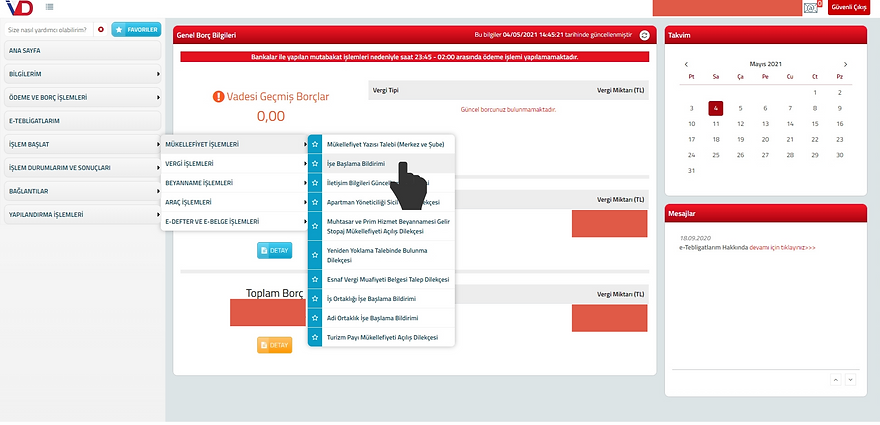This screenshot has height=425, width=880.
Task: Click the FAVORİLER button
Action: [x=136, y=29]
